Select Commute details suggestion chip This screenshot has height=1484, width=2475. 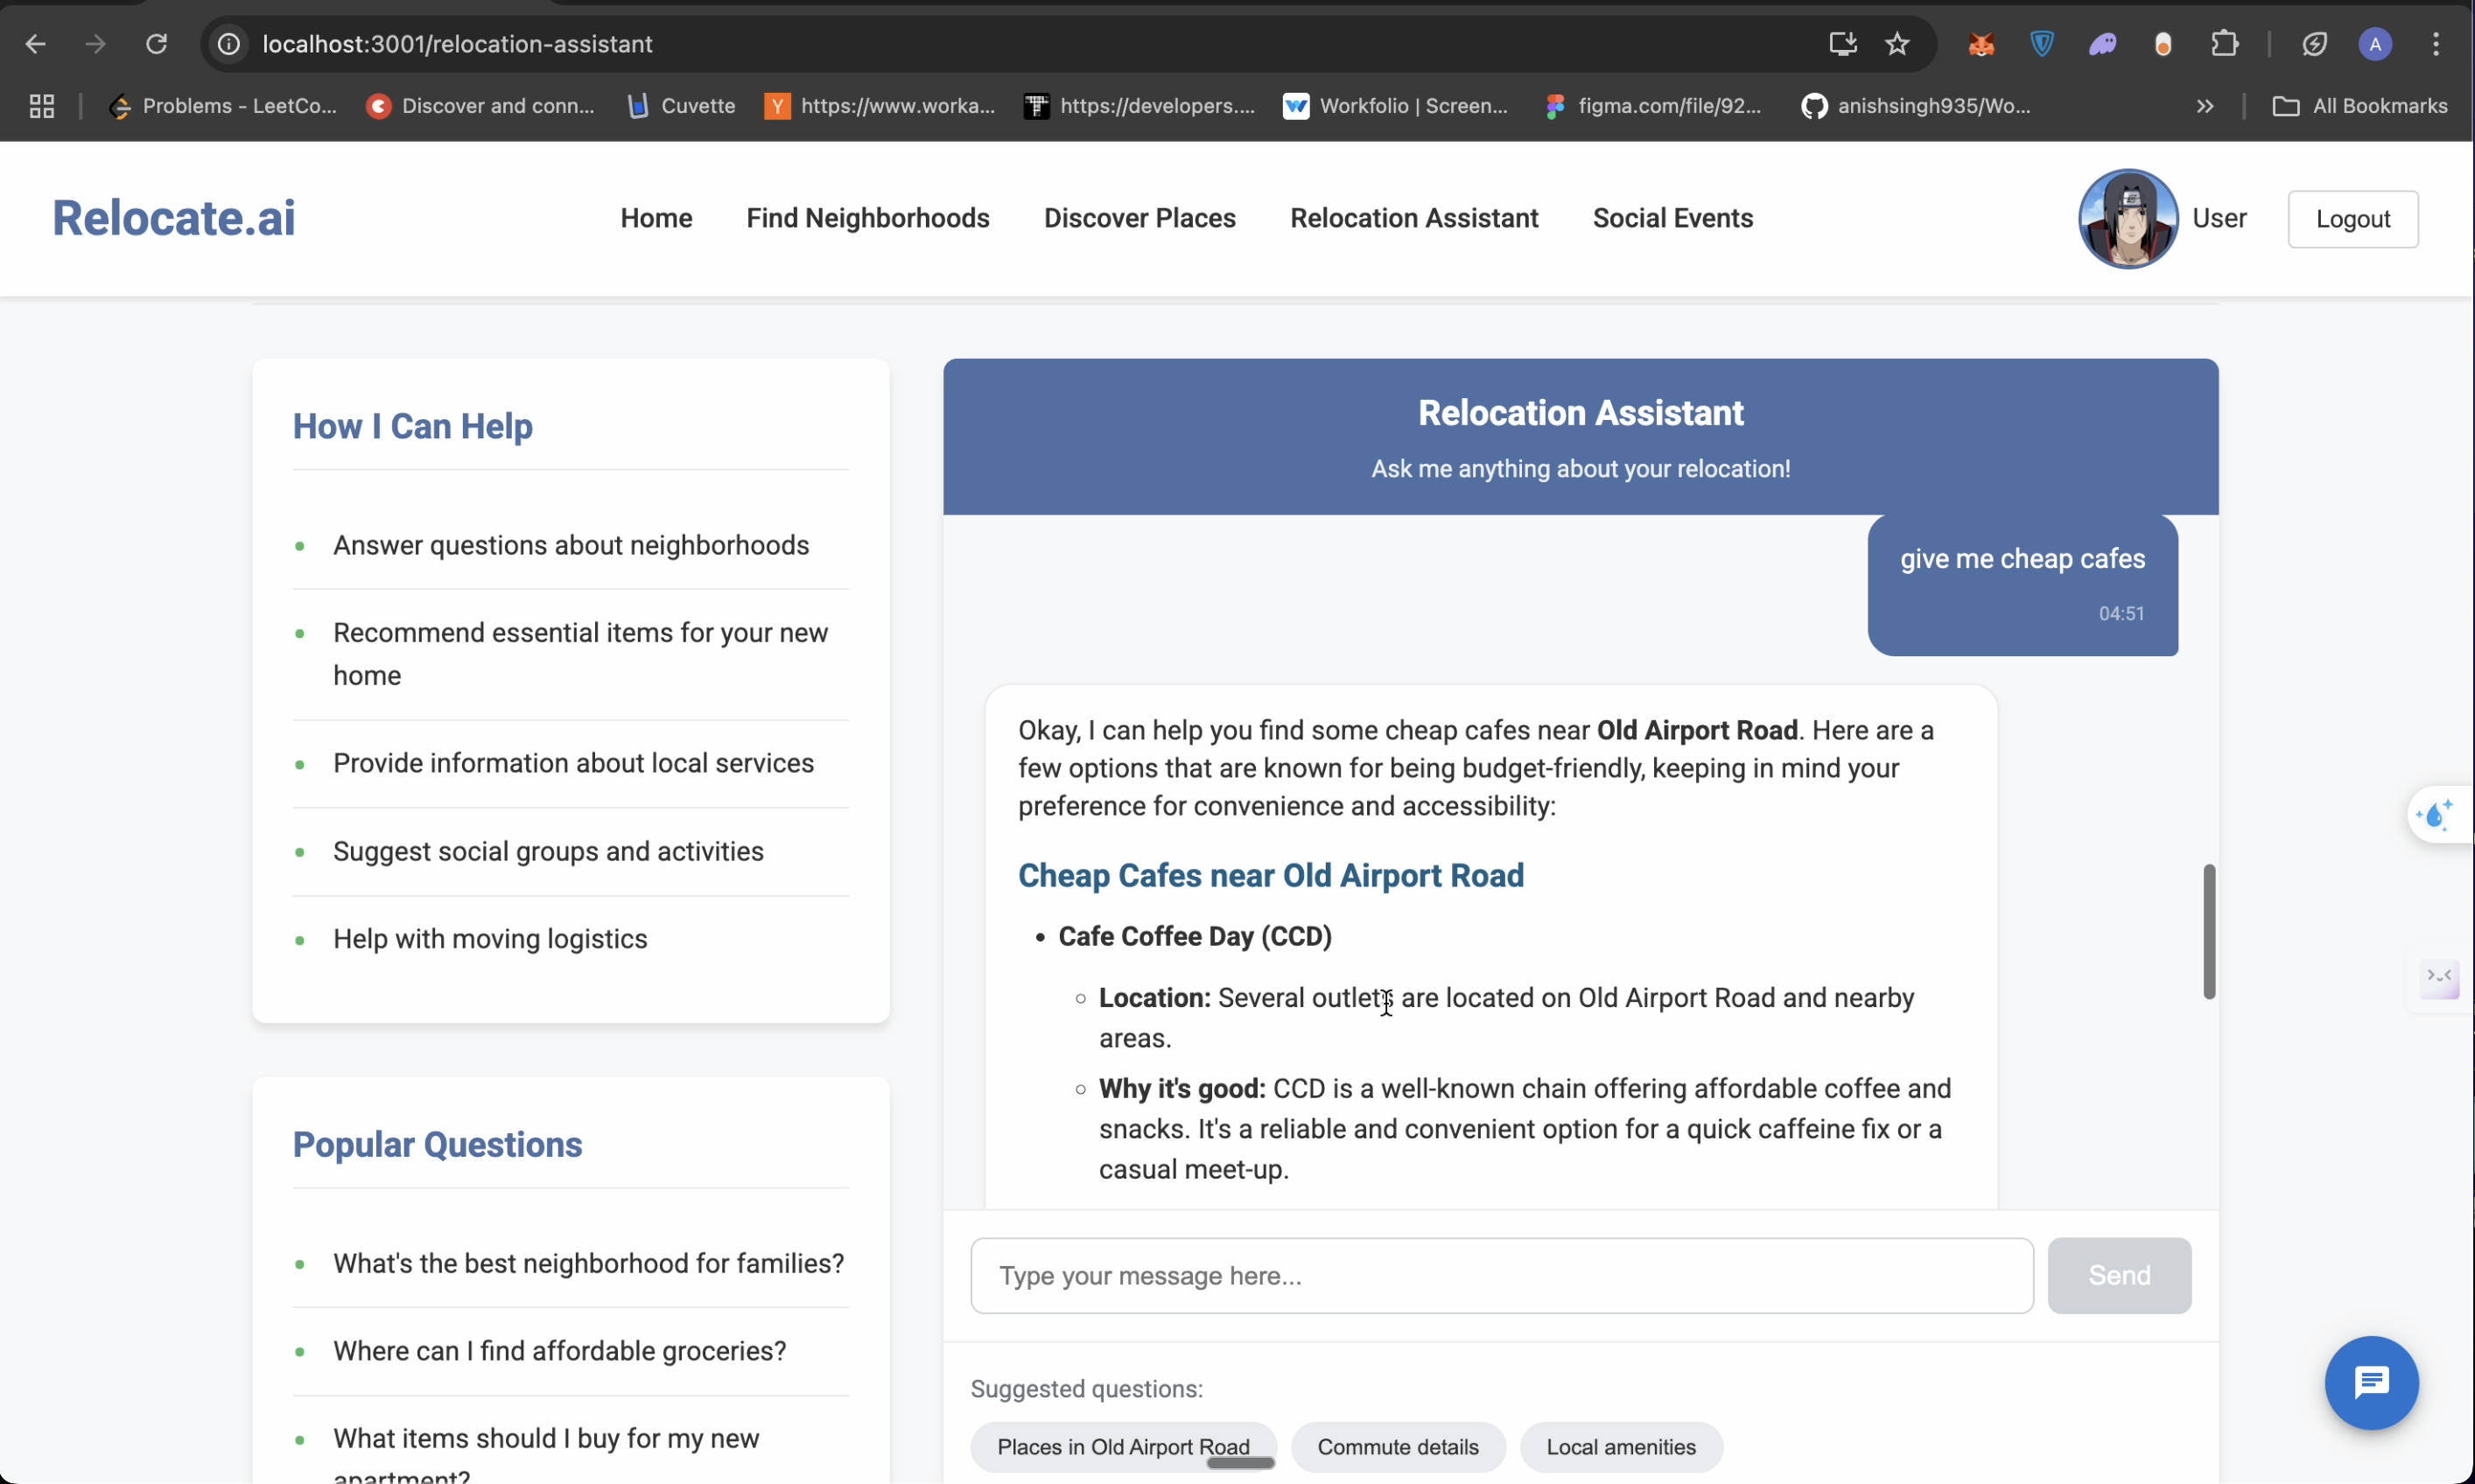1398,1446
